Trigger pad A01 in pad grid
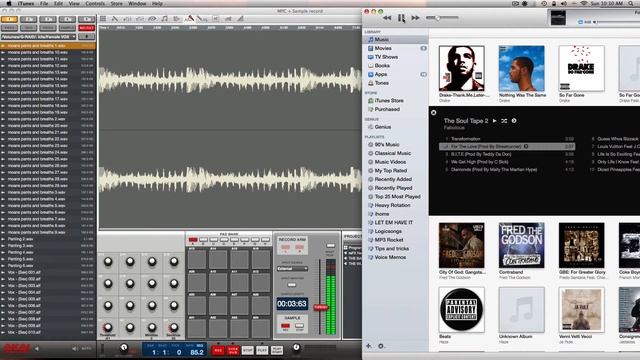 (197, 329)
